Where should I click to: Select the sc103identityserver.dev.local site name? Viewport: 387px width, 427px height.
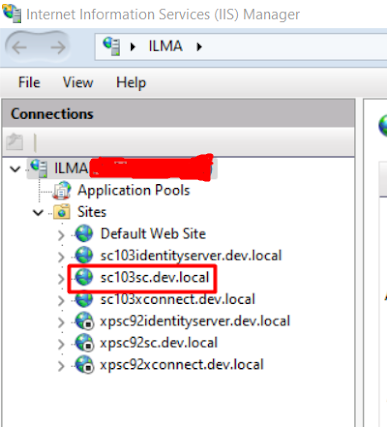[191, 255]
